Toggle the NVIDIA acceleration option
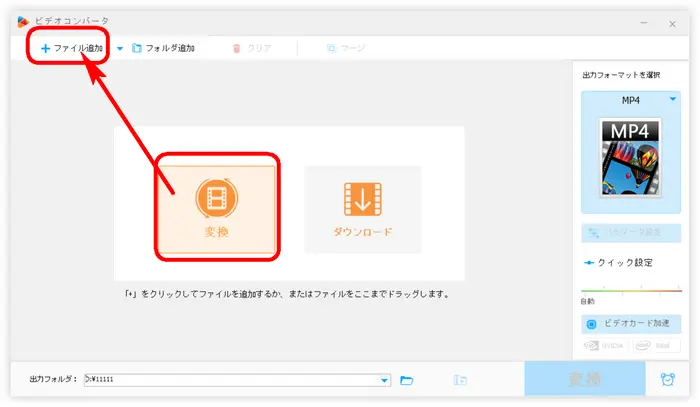Viewport: 700px width, 407px height. [603, 345]
